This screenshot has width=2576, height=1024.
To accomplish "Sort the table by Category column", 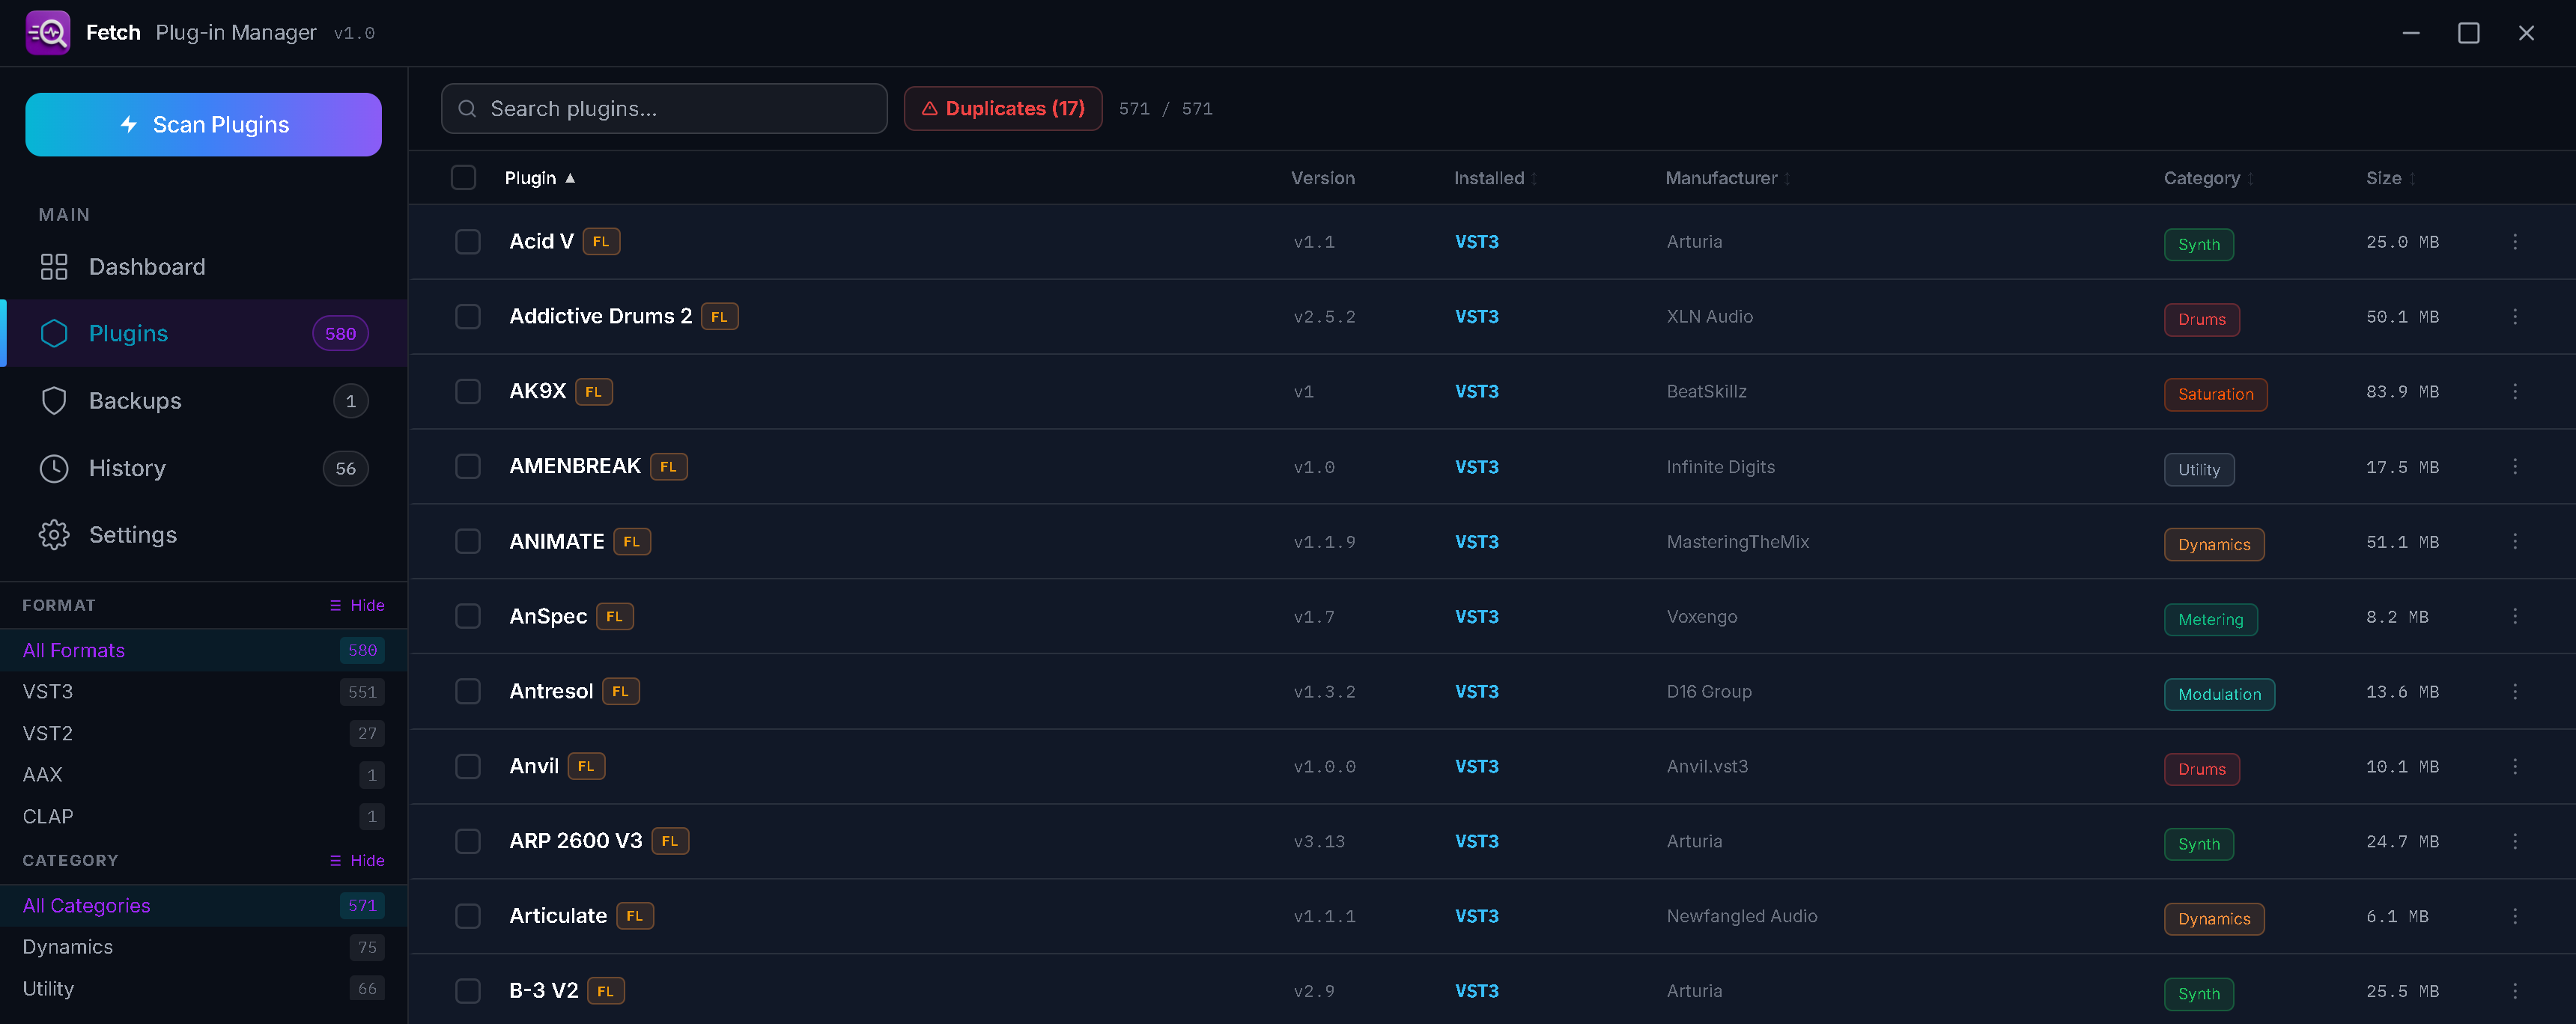I will [2208, 178].
